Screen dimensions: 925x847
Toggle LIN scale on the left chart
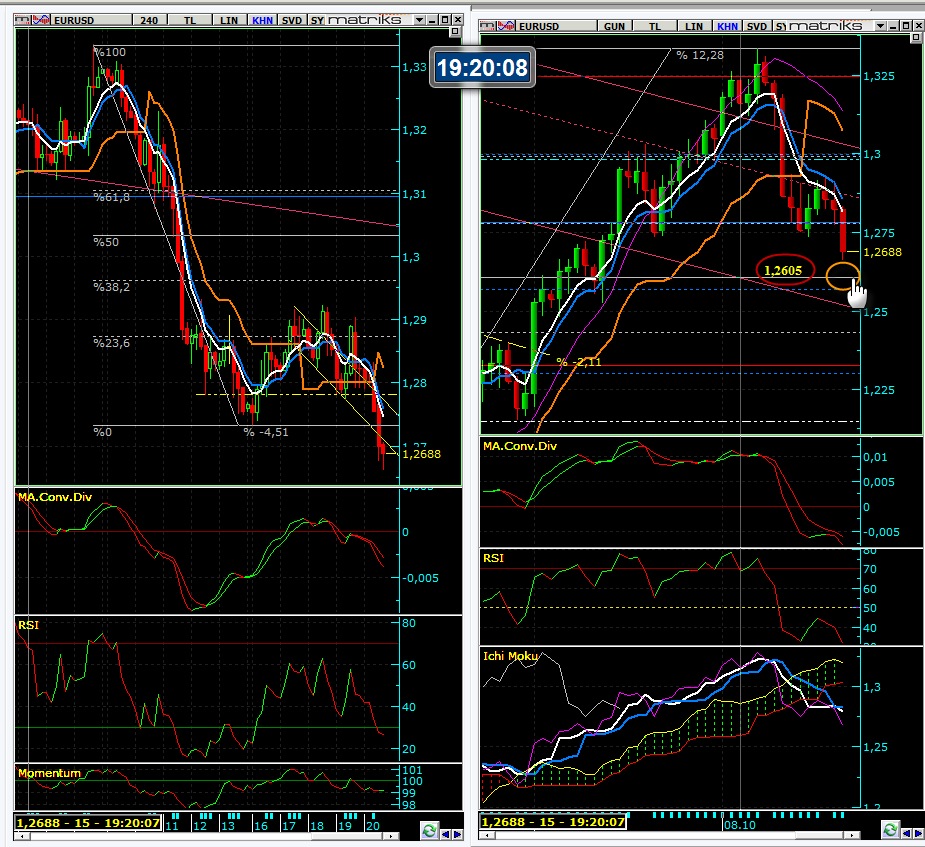pyautogui.click(x=229, y=20)
